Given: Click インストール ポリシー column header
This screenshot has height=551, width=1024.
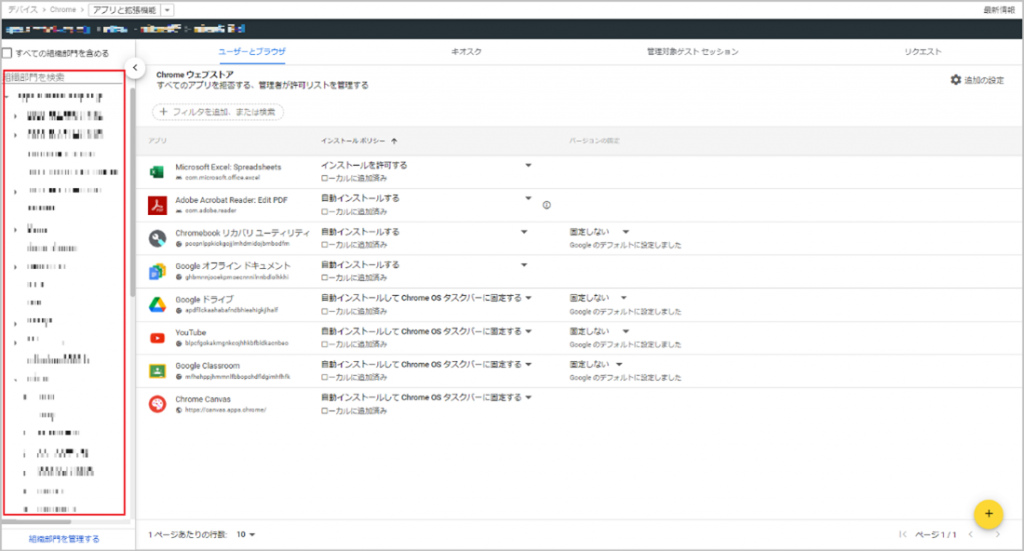Looking at the screenshot, I should (x=353, y=141).
